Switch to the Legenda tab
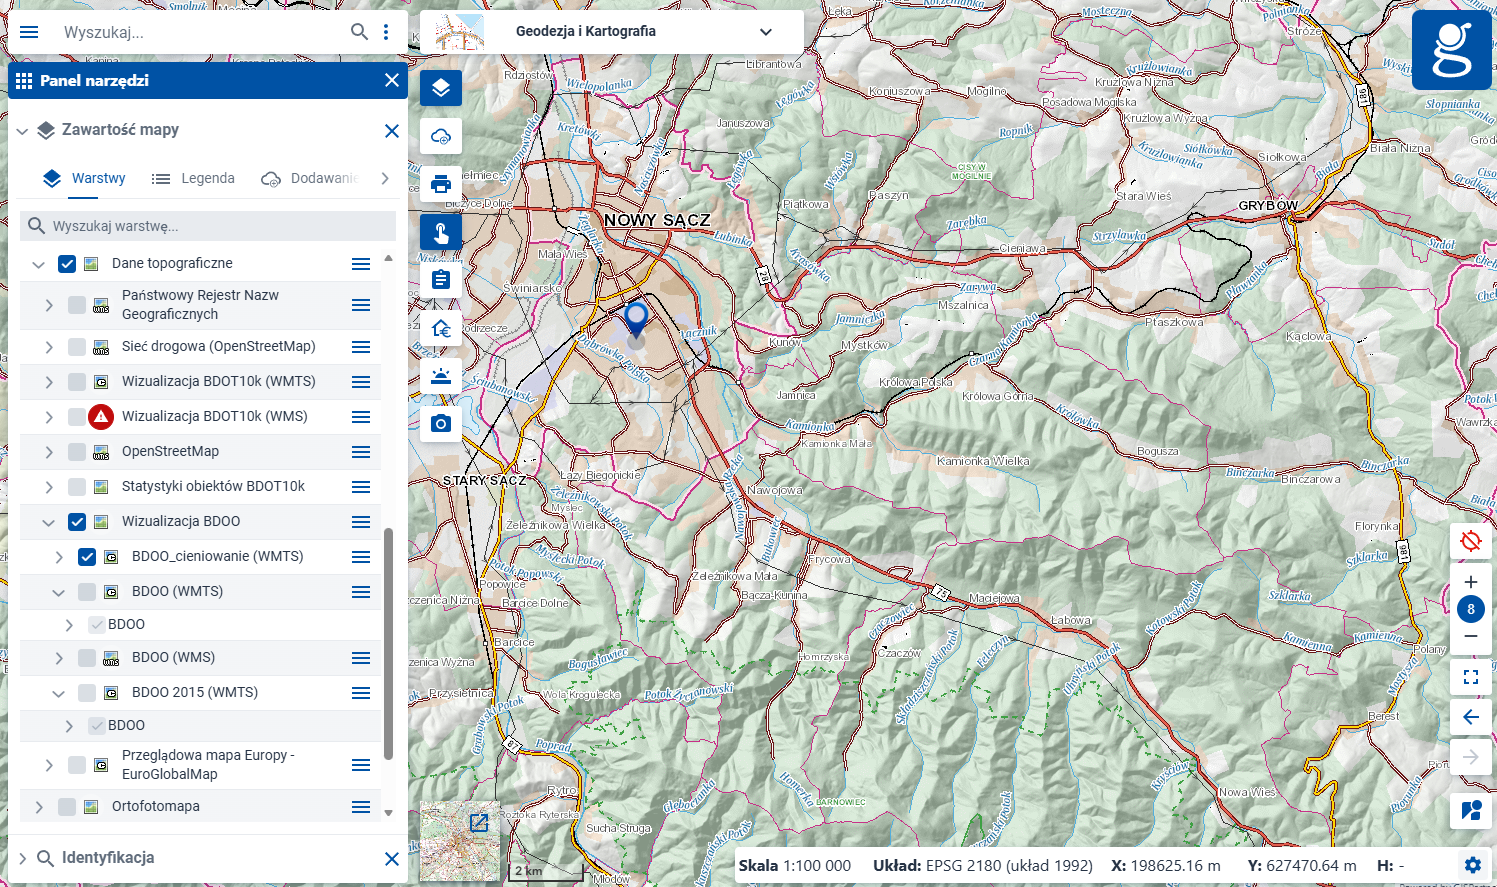This screenshot has width=1497, height=887. (193, 179)
